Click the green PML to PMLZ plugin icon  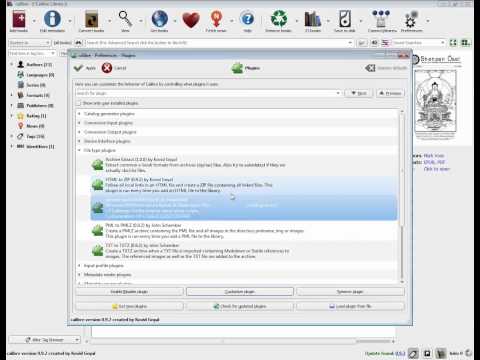click(97, 230)
